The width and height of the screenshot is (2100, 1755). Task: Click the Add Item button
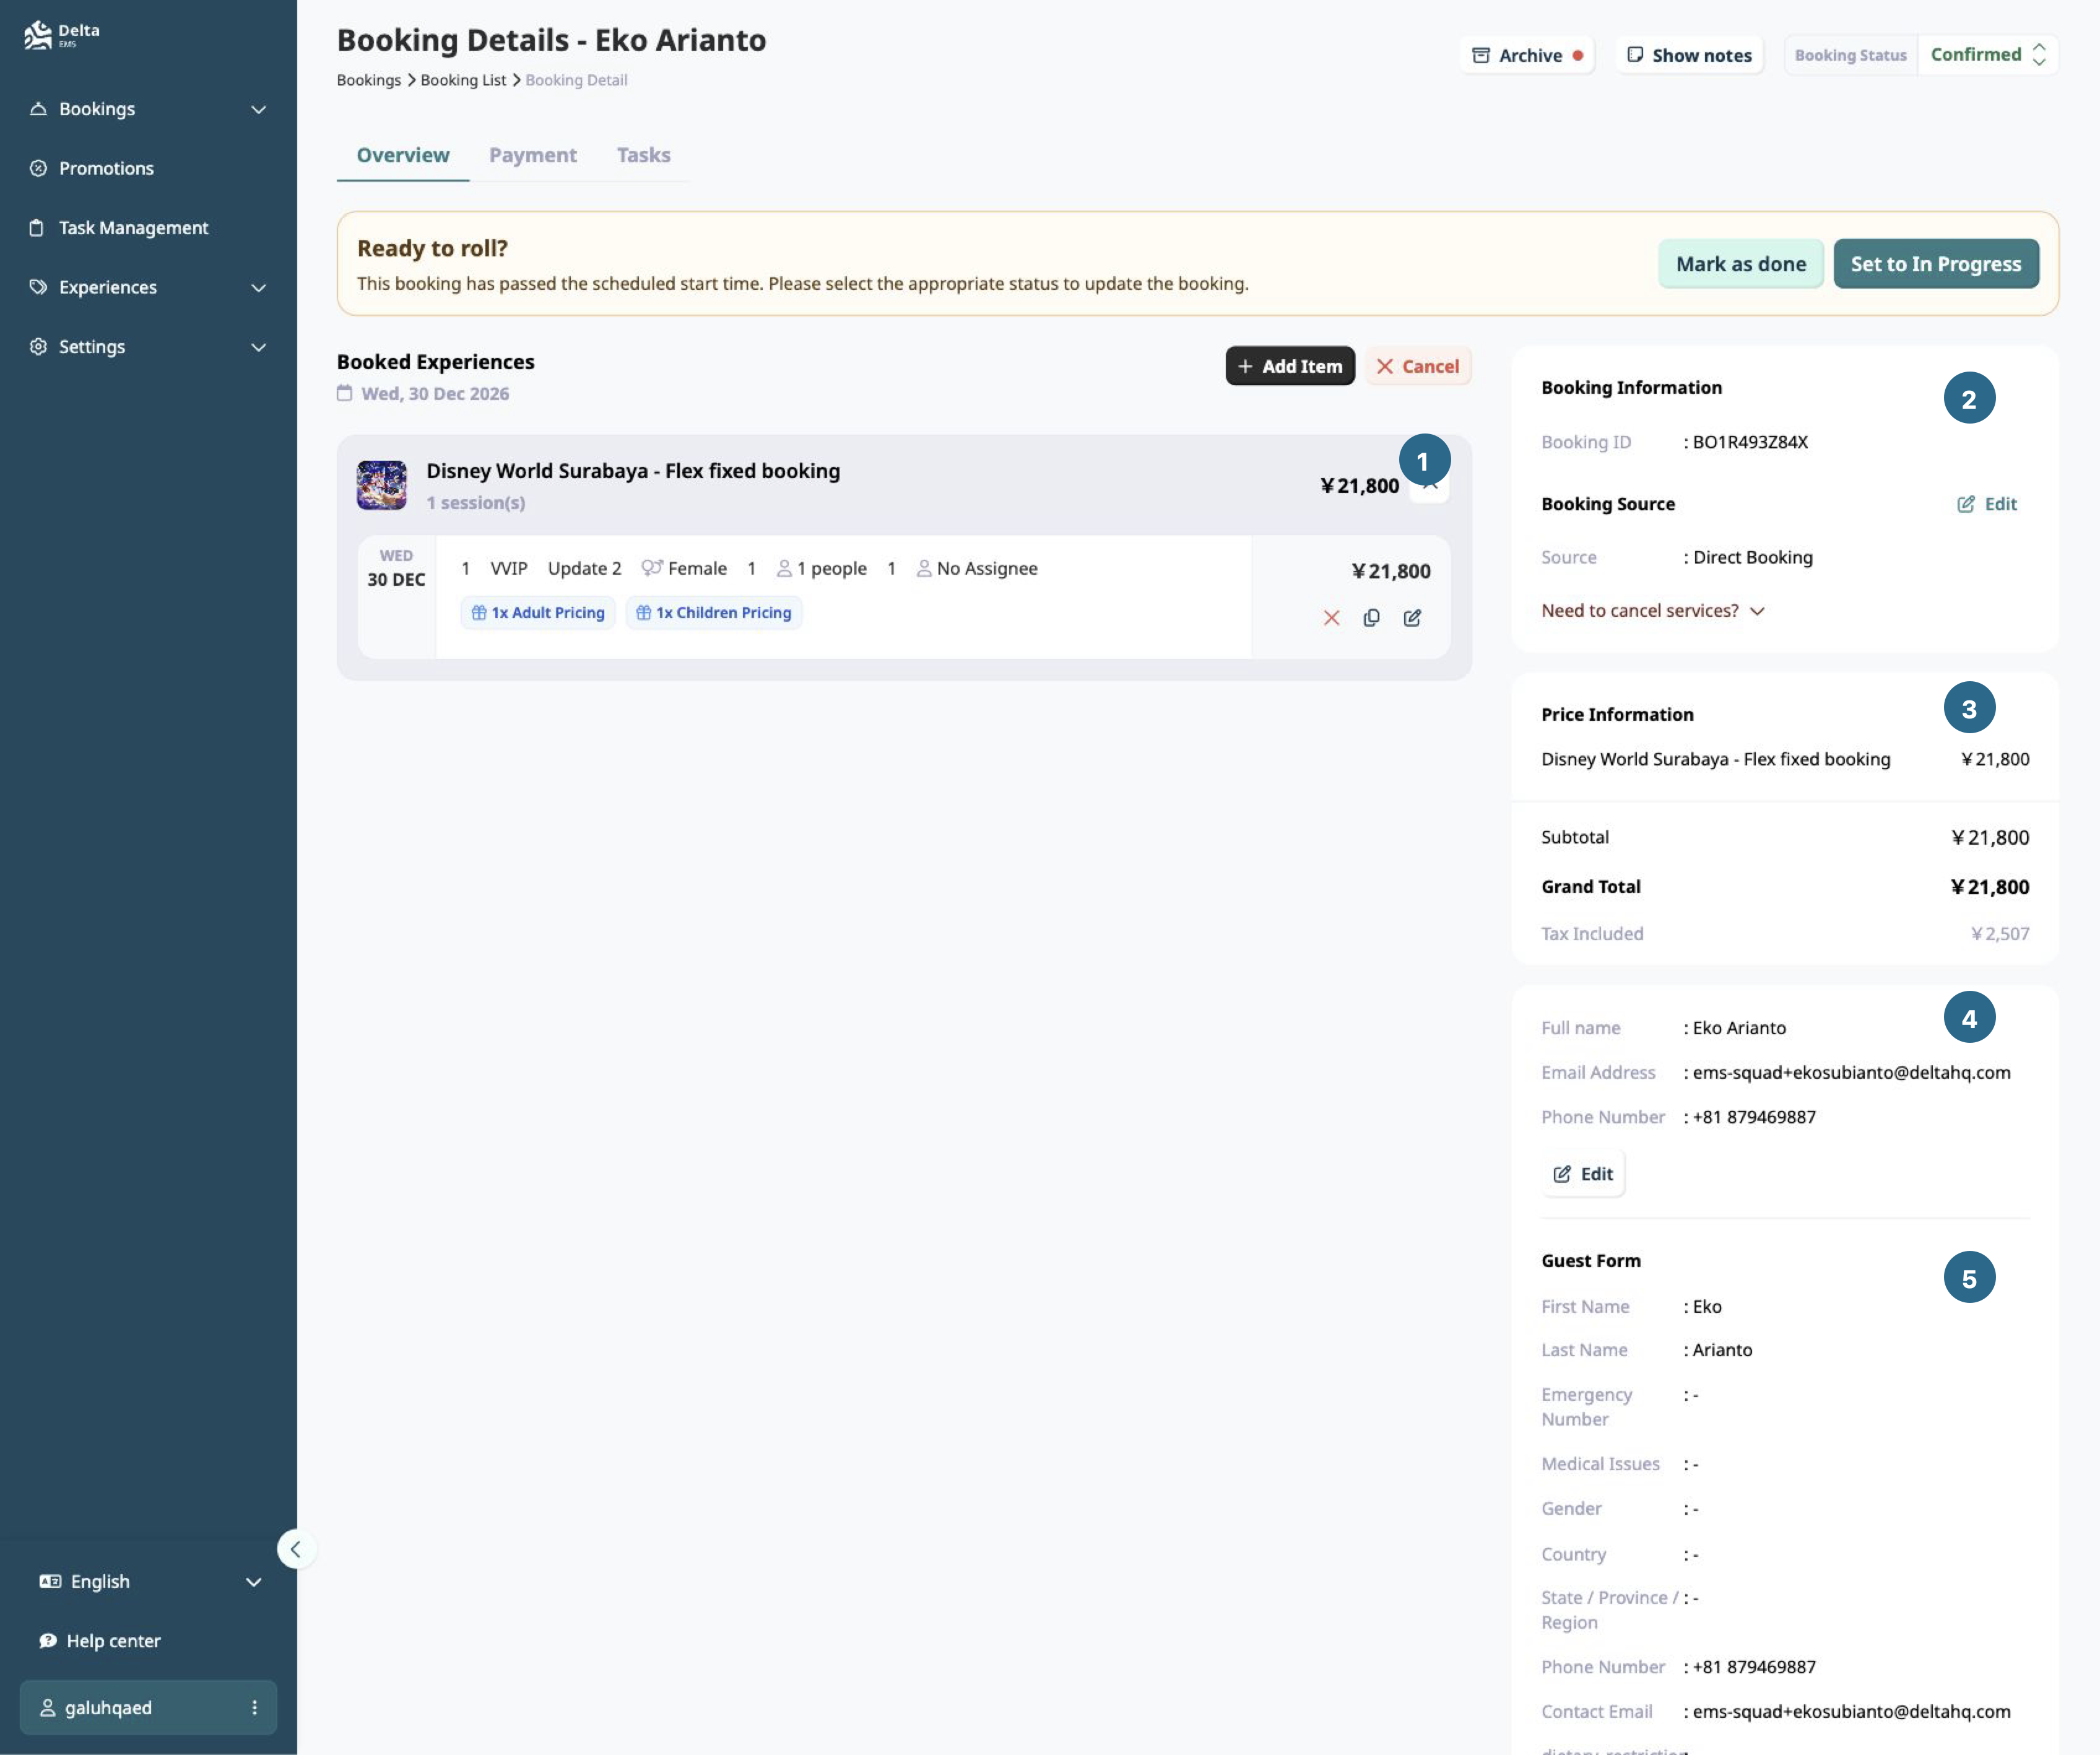[x=1289, y=366]
